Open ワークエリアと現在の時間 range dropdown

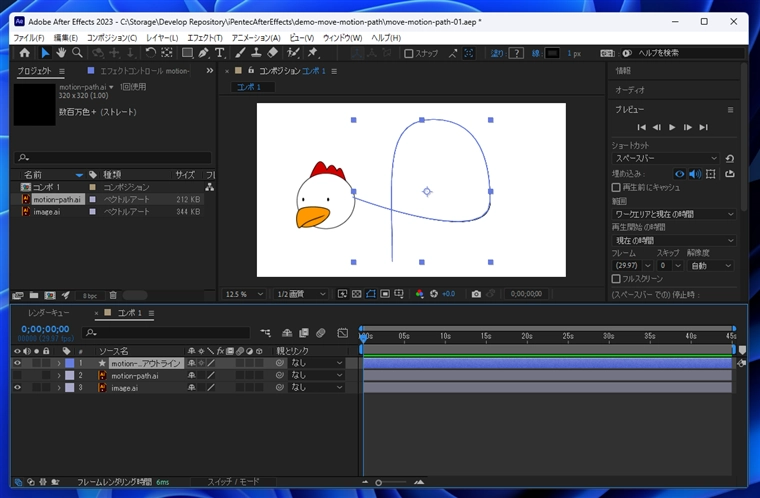click(x=674, y=214)
